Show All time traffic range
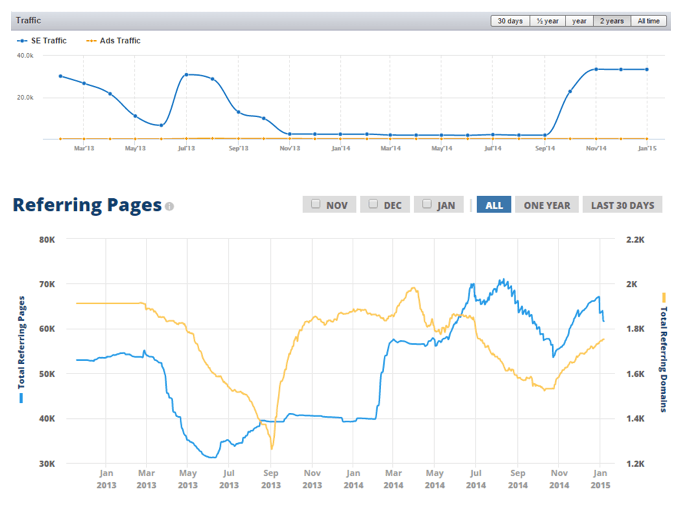The height and width of the screenshot is (505, 679). coord(648,21)
